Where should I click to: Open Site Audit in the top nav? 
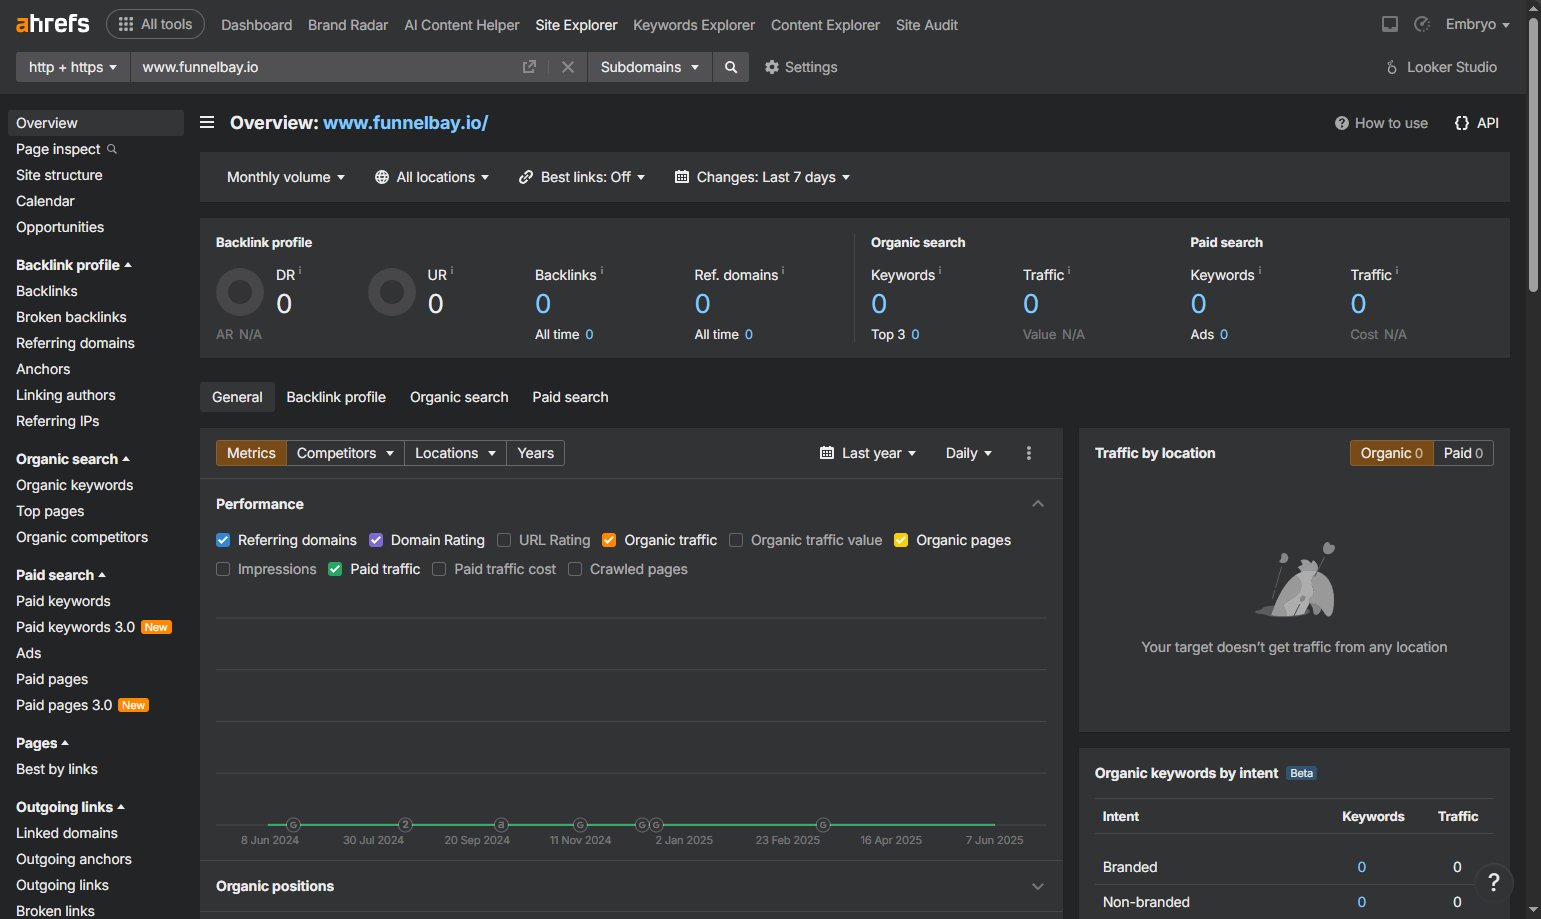coord(927,25)
